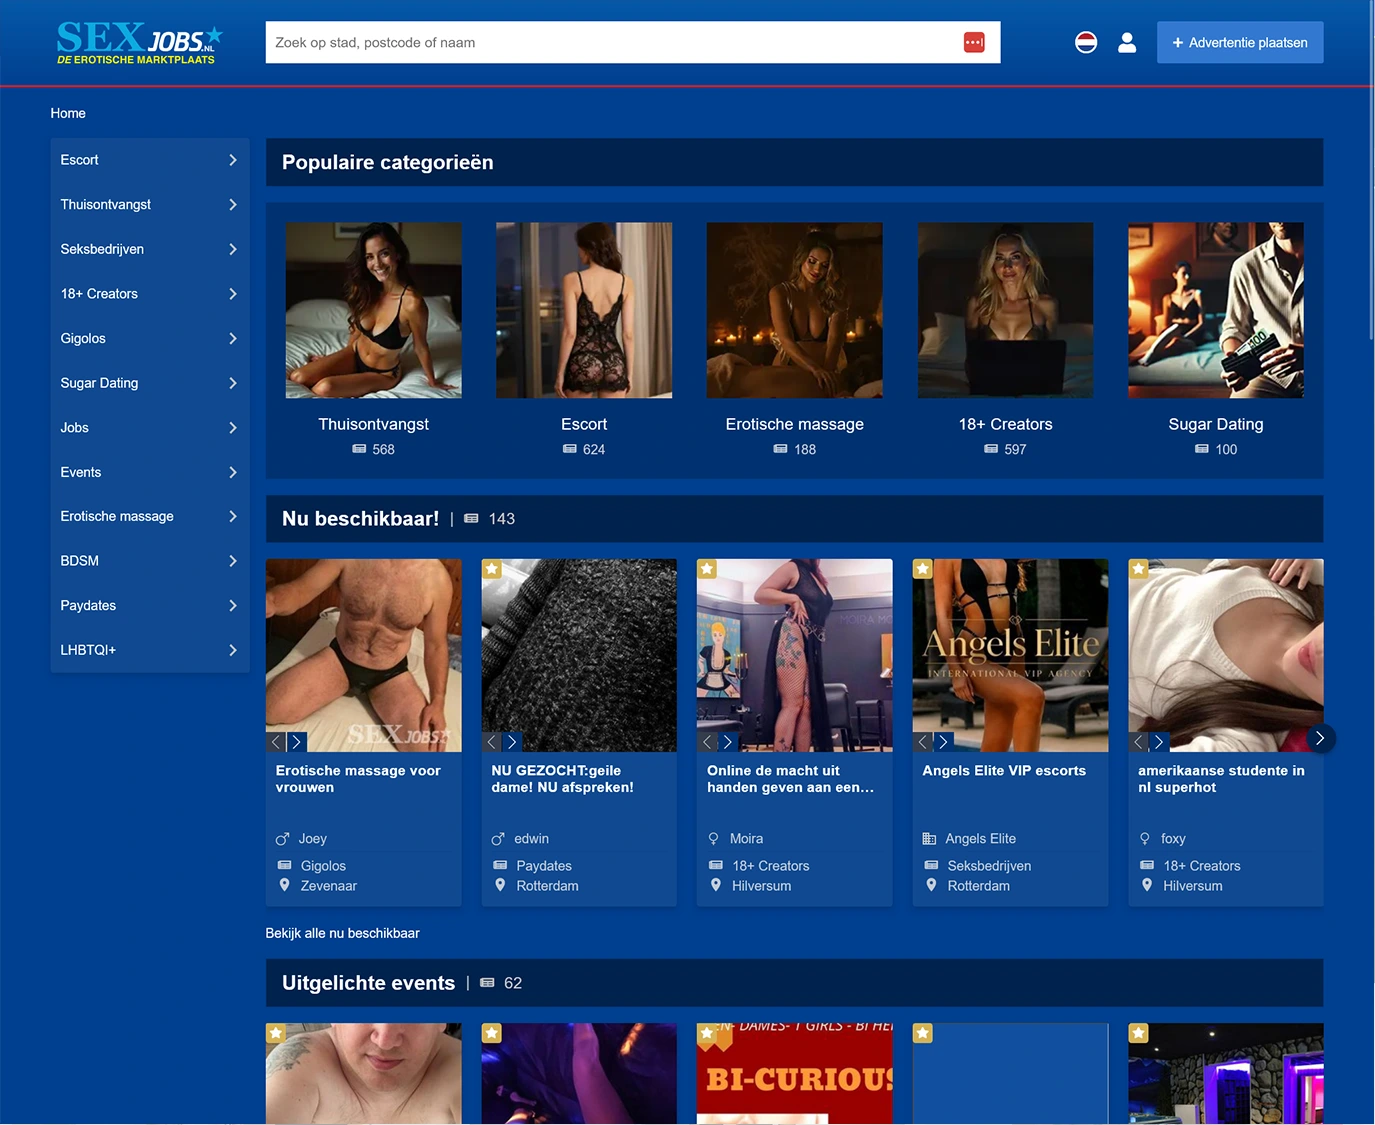
Task: Open the Angels Elite VIP escorts listing title
Action: click(x=1004, y=770)
